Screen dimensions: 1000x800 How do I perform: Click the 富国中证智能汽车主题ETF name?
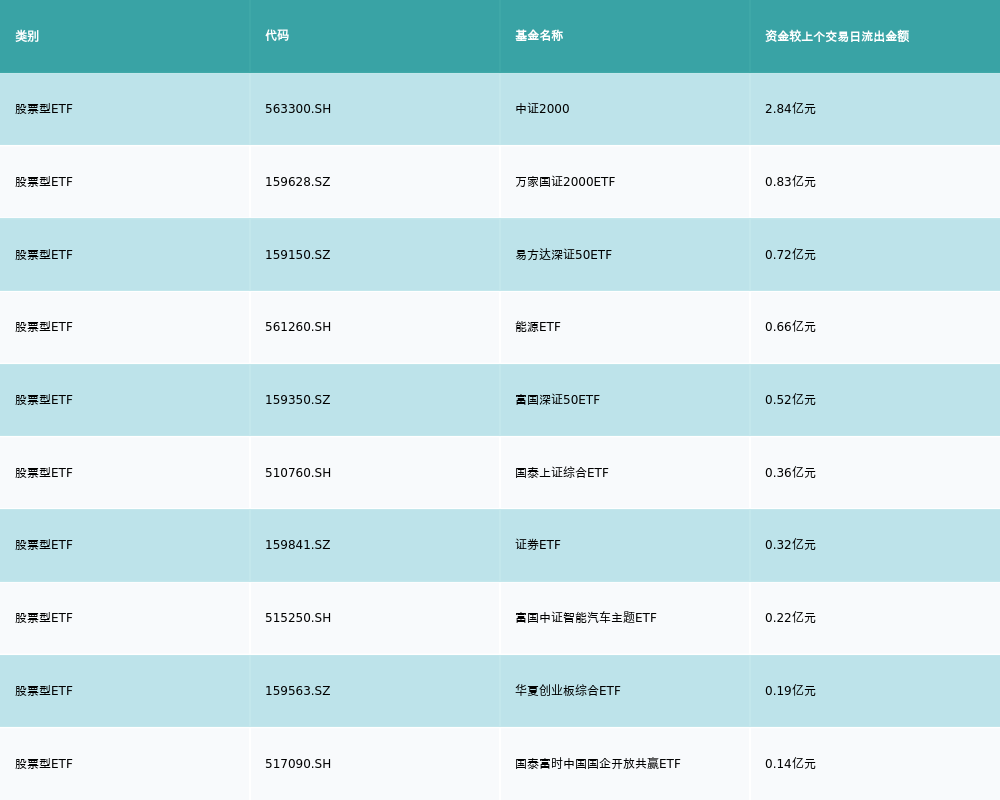585,618
